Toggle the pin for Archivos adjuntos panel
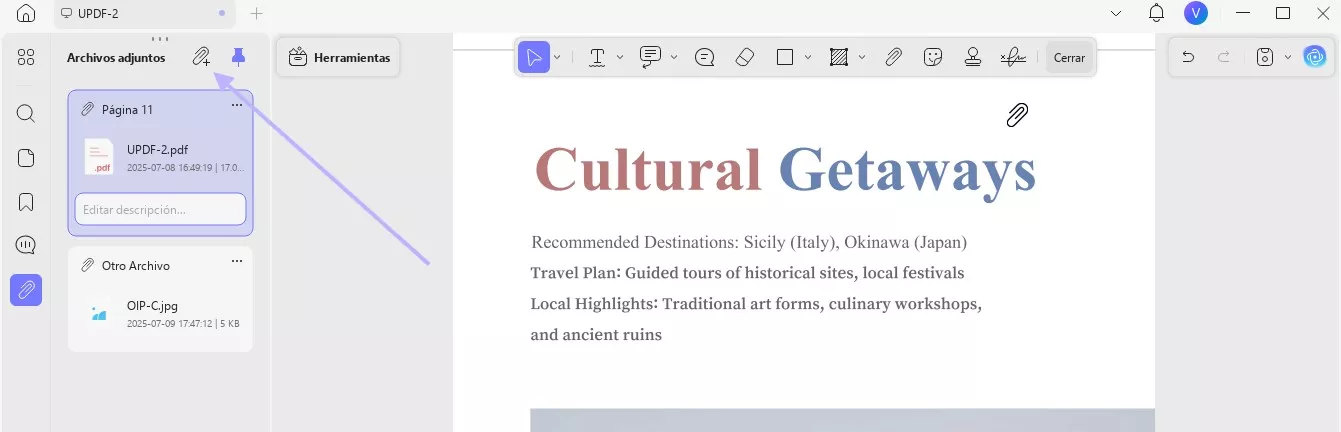Screen dimensions: 1341x432 (238, 57)
